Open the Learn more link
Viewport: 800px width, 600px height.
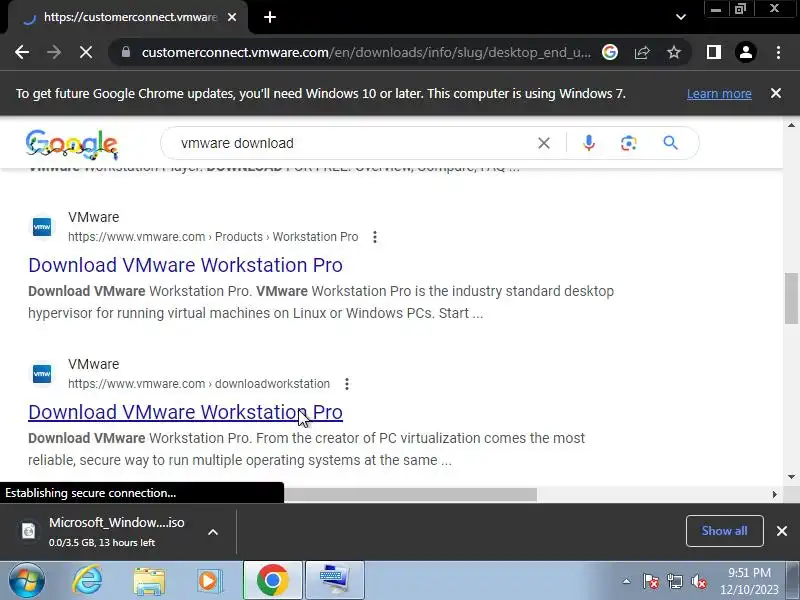(x=719, y=94)
